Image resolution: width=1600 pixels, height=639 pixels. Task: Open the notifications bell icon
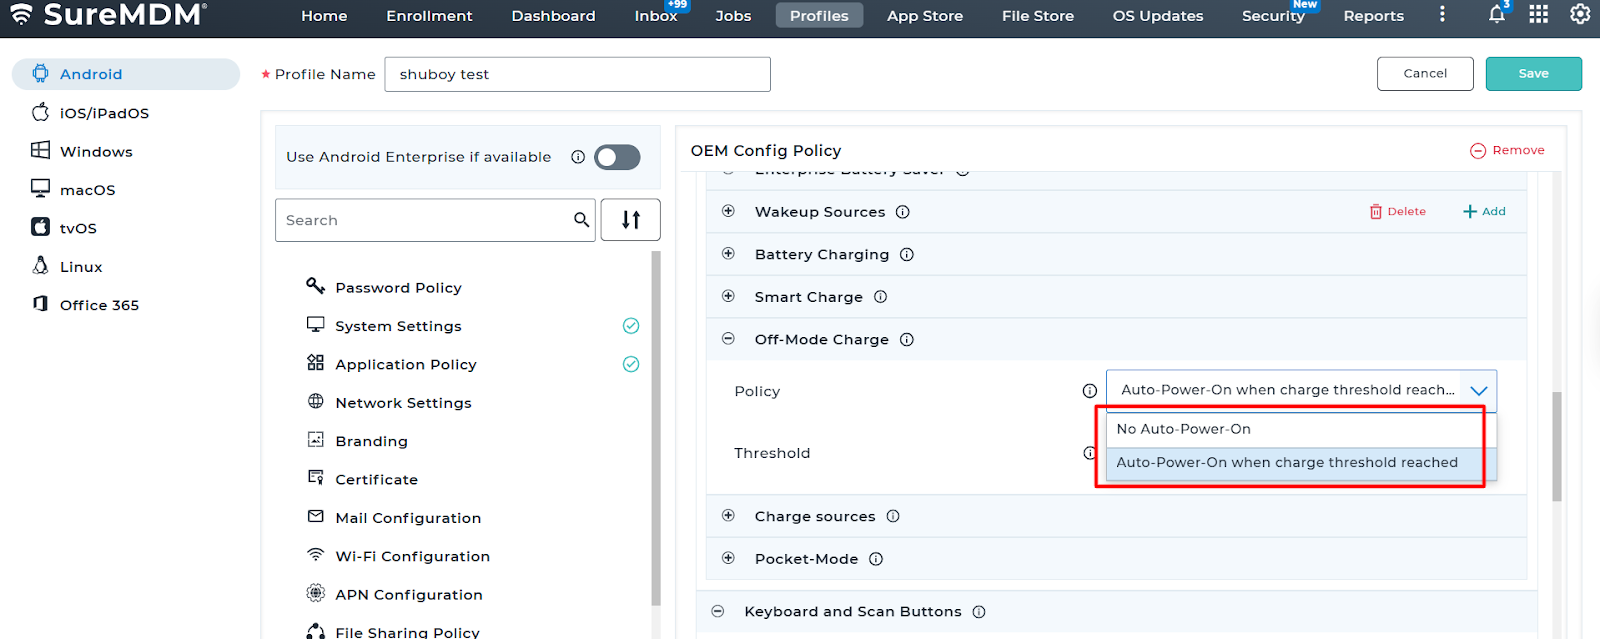(1496, 14)
